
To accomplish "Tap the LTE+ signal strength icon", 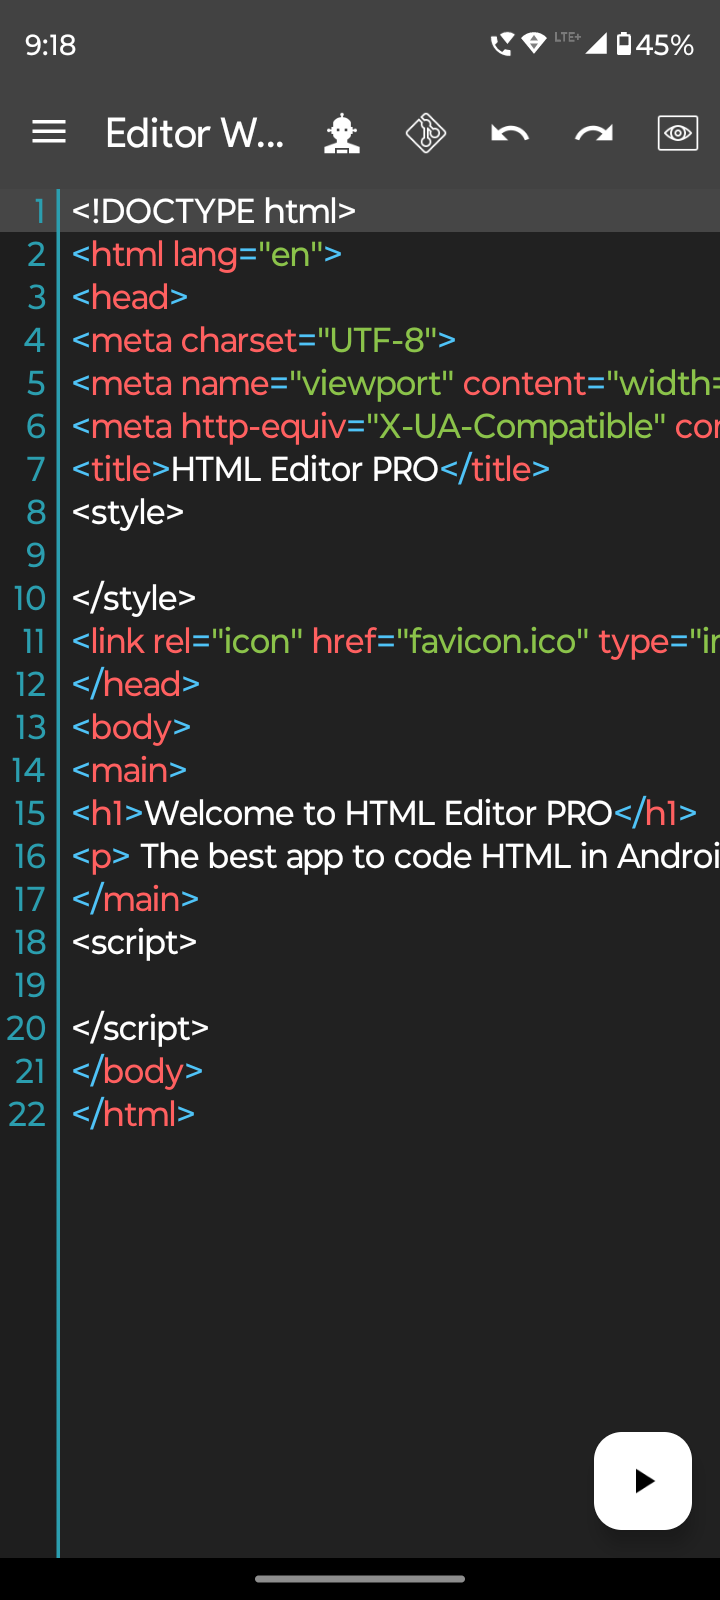I will 581,43.
